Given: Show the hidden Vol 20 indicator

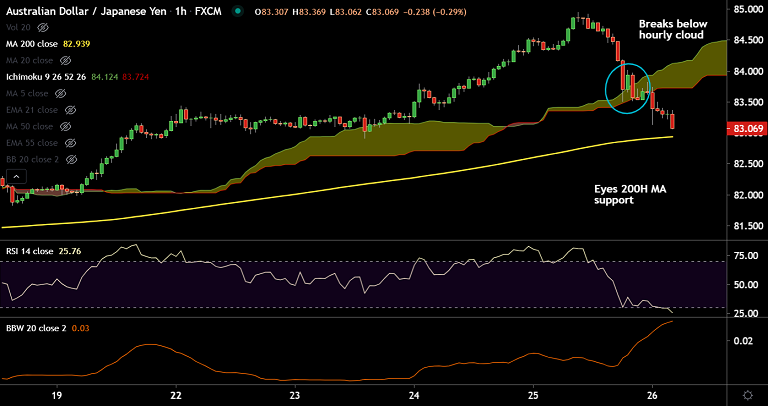Looking at the screenshot, I should (x=44, y=27).
